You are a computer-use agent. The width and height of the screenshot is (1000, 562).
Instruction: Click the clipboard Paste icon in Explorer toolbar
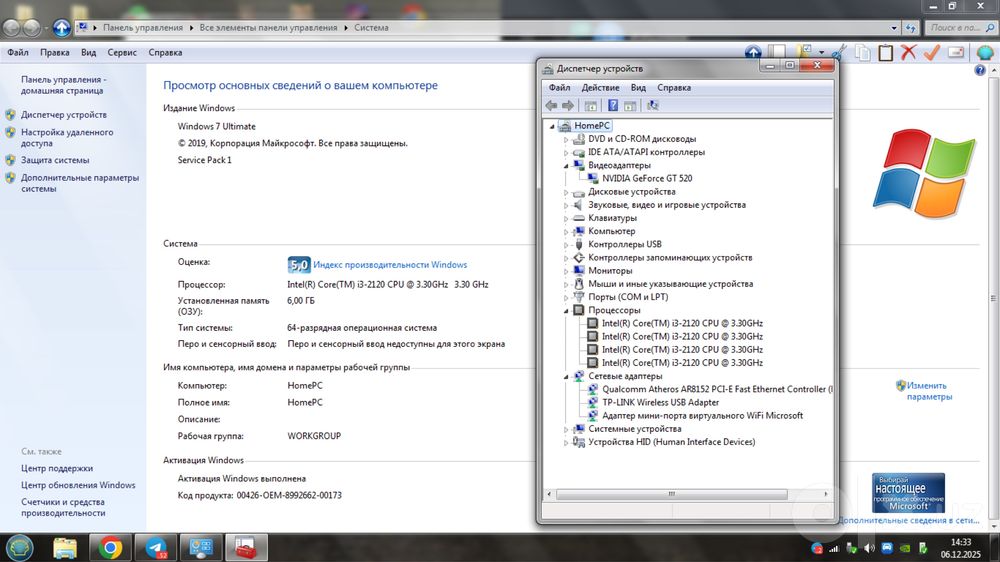coord(885,52)
